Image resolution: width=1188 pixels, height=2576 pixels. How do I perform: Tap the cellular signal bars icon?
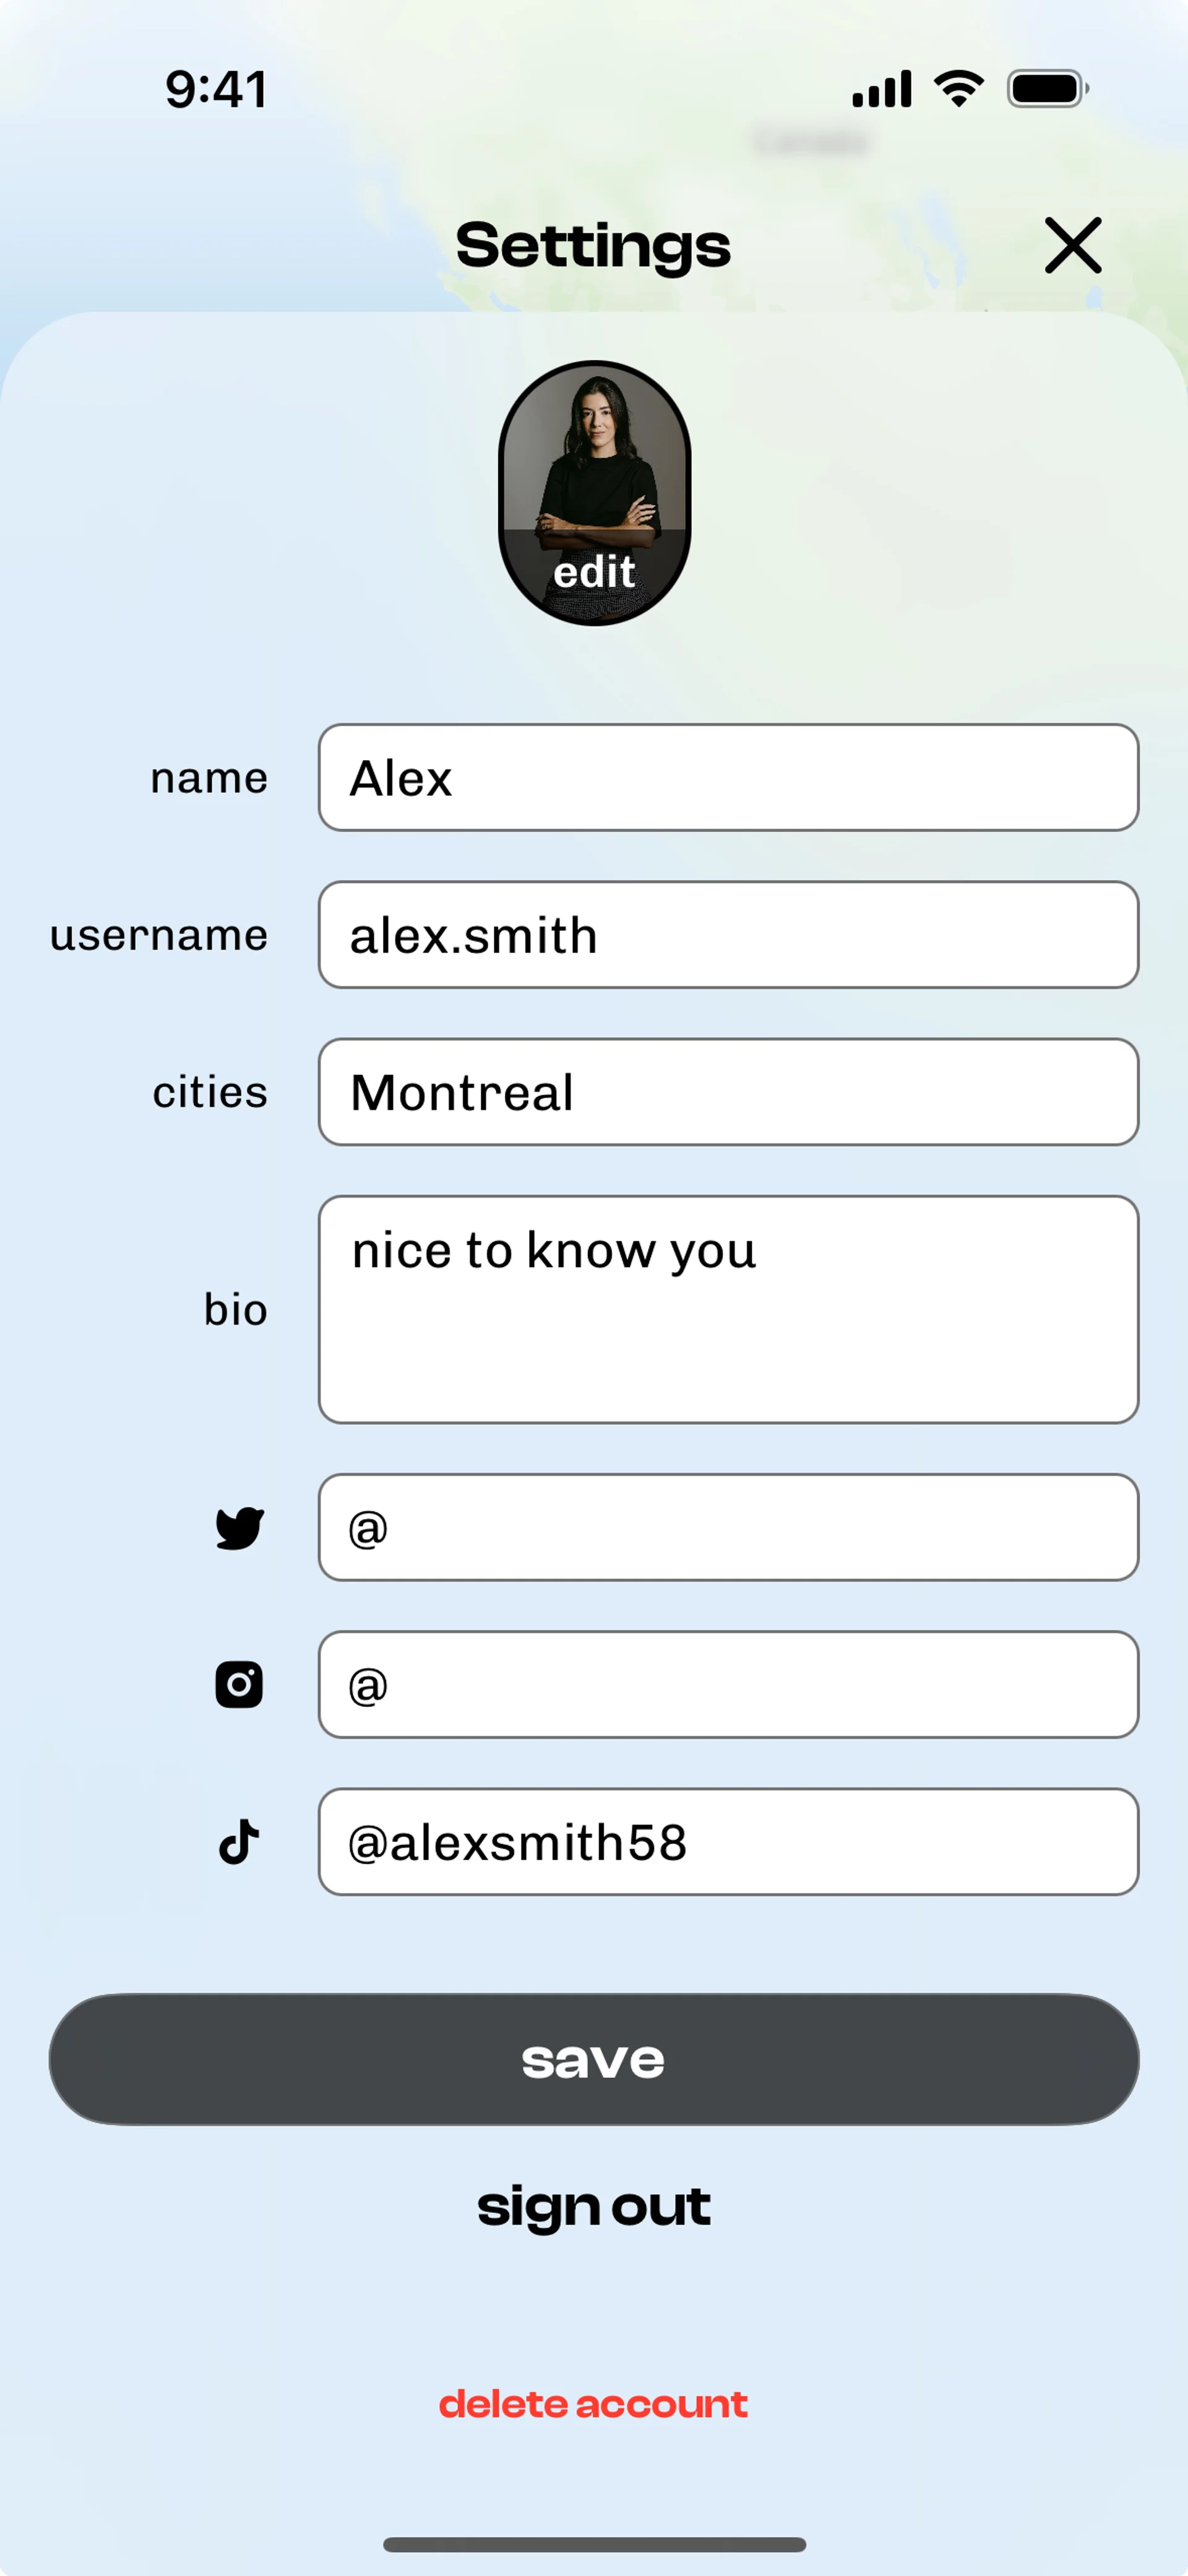coord(881,89)
